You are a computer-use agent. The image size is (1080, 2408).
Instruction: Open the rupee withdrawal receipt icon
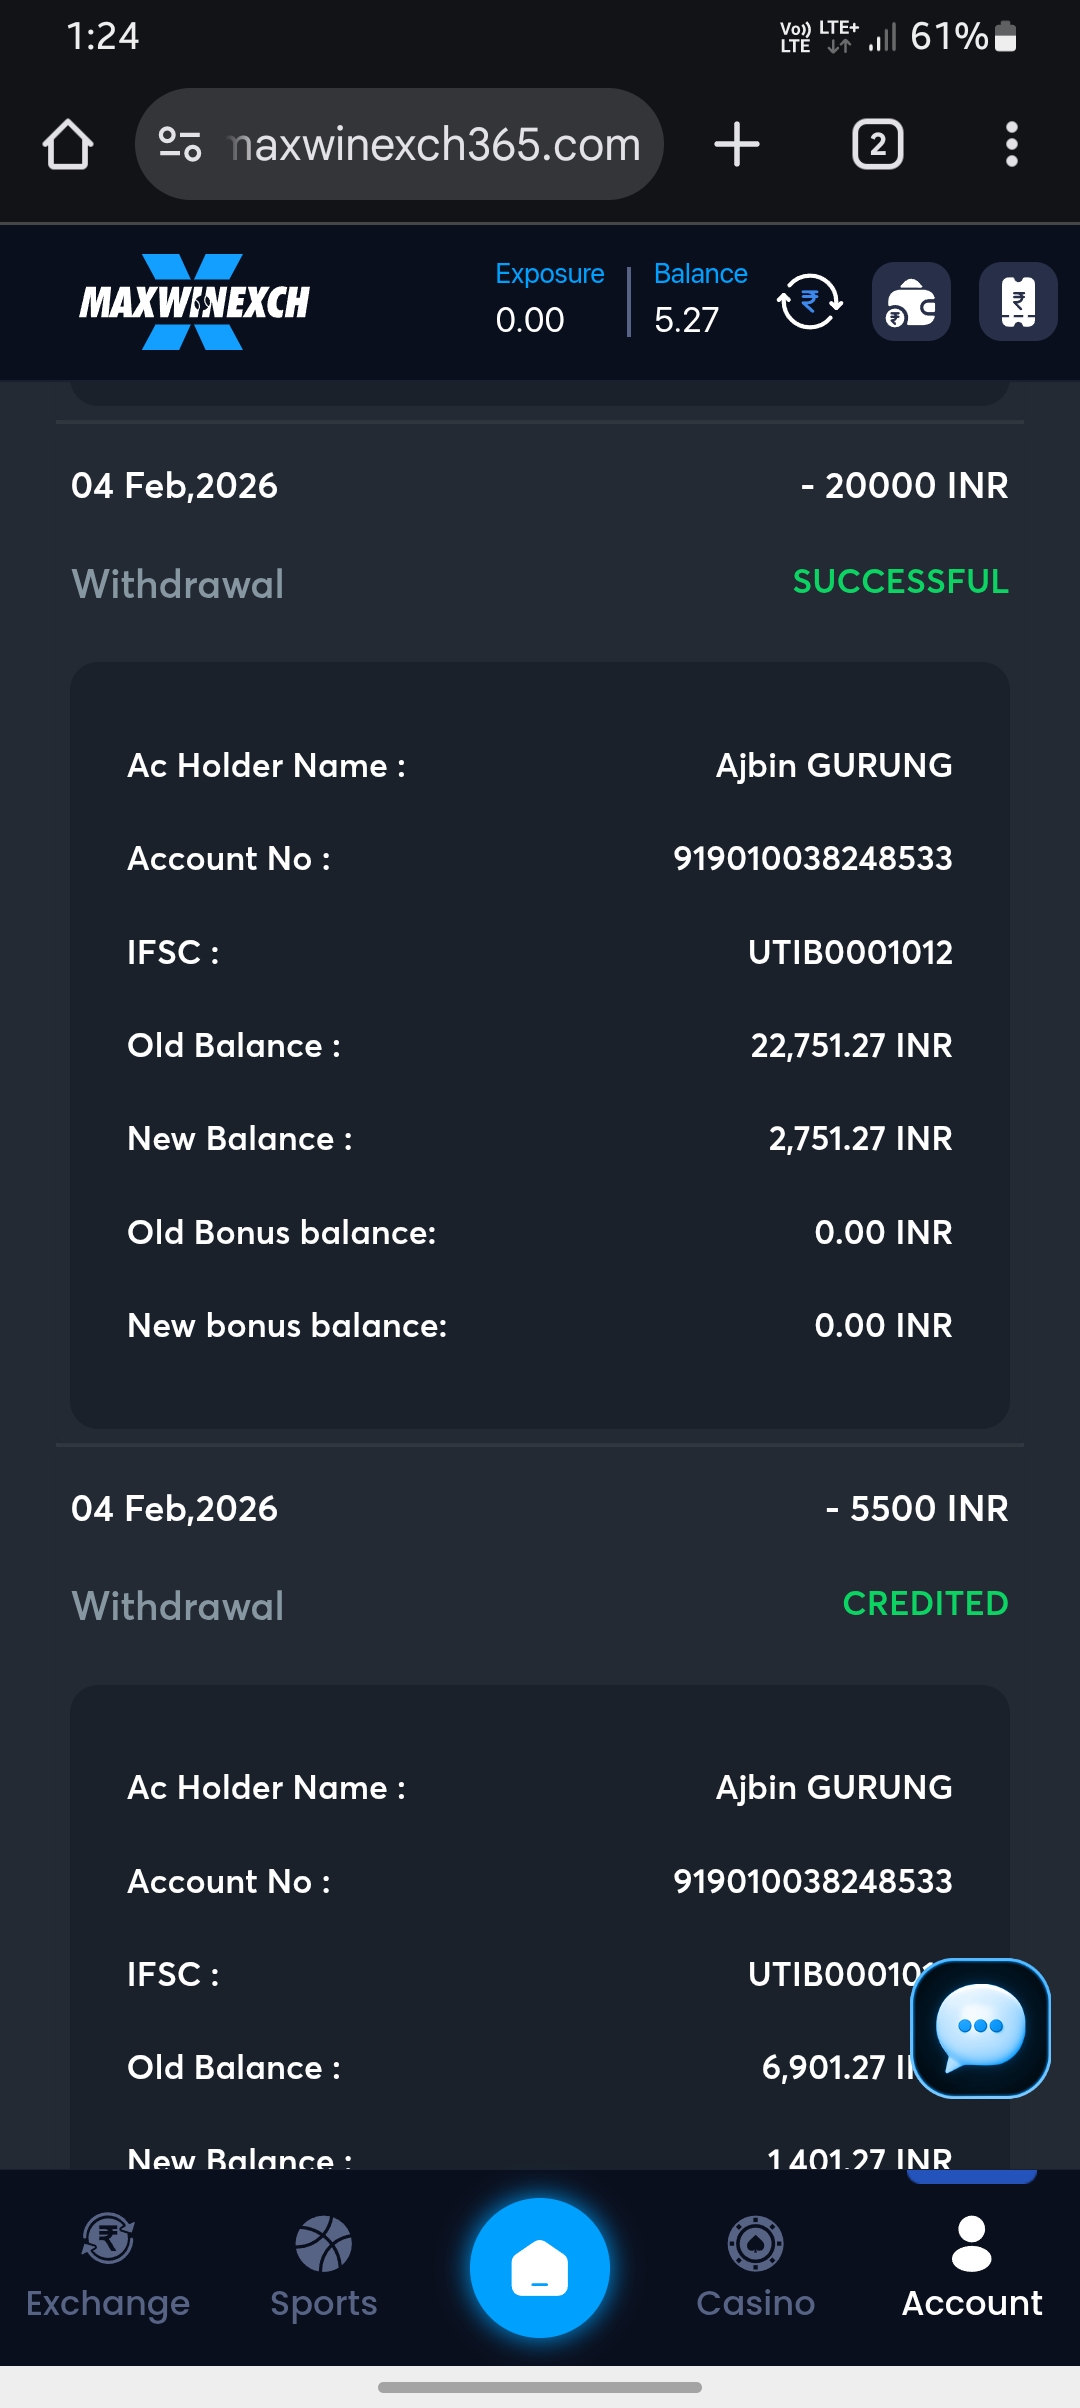point(1018,302)
